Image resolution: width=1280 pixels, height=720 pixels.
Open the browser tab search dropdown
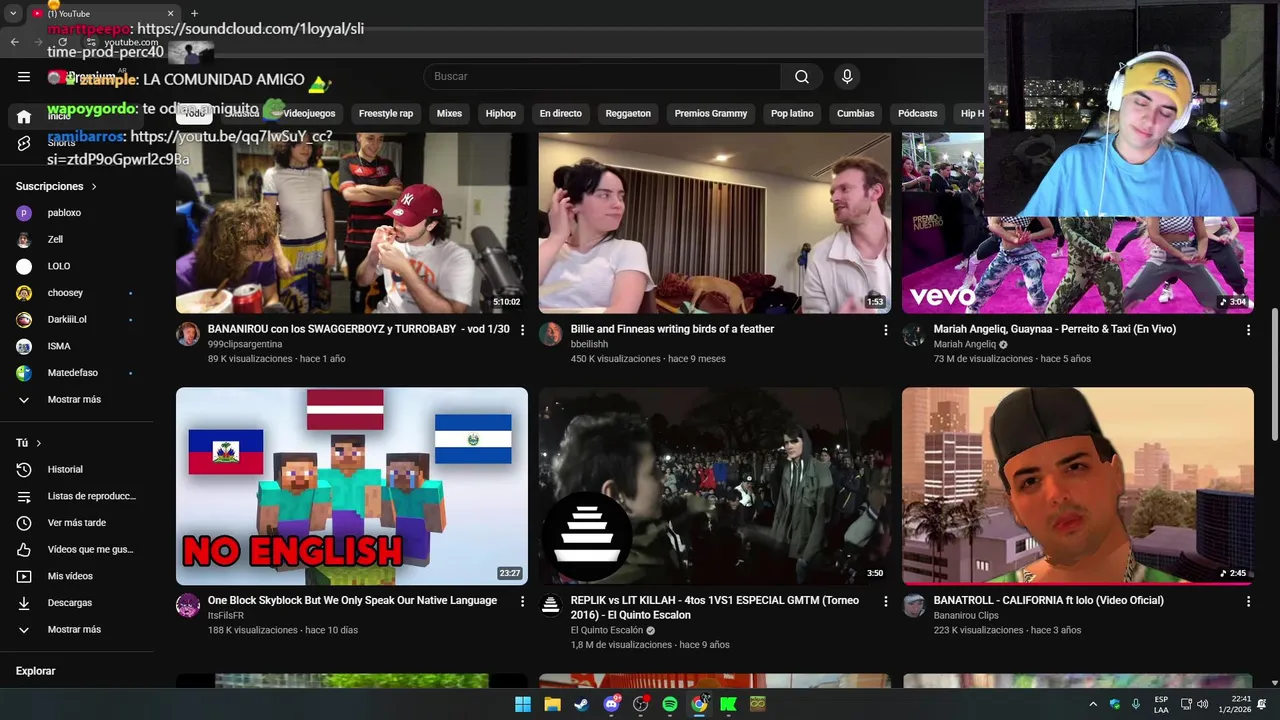13,13
